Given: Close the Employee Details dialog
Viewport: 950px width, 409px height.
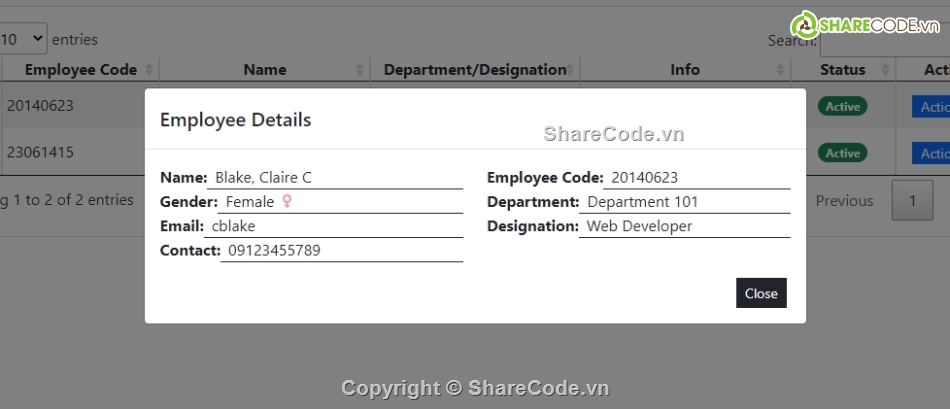Looking at the screenshot, I should click(761, 293).
